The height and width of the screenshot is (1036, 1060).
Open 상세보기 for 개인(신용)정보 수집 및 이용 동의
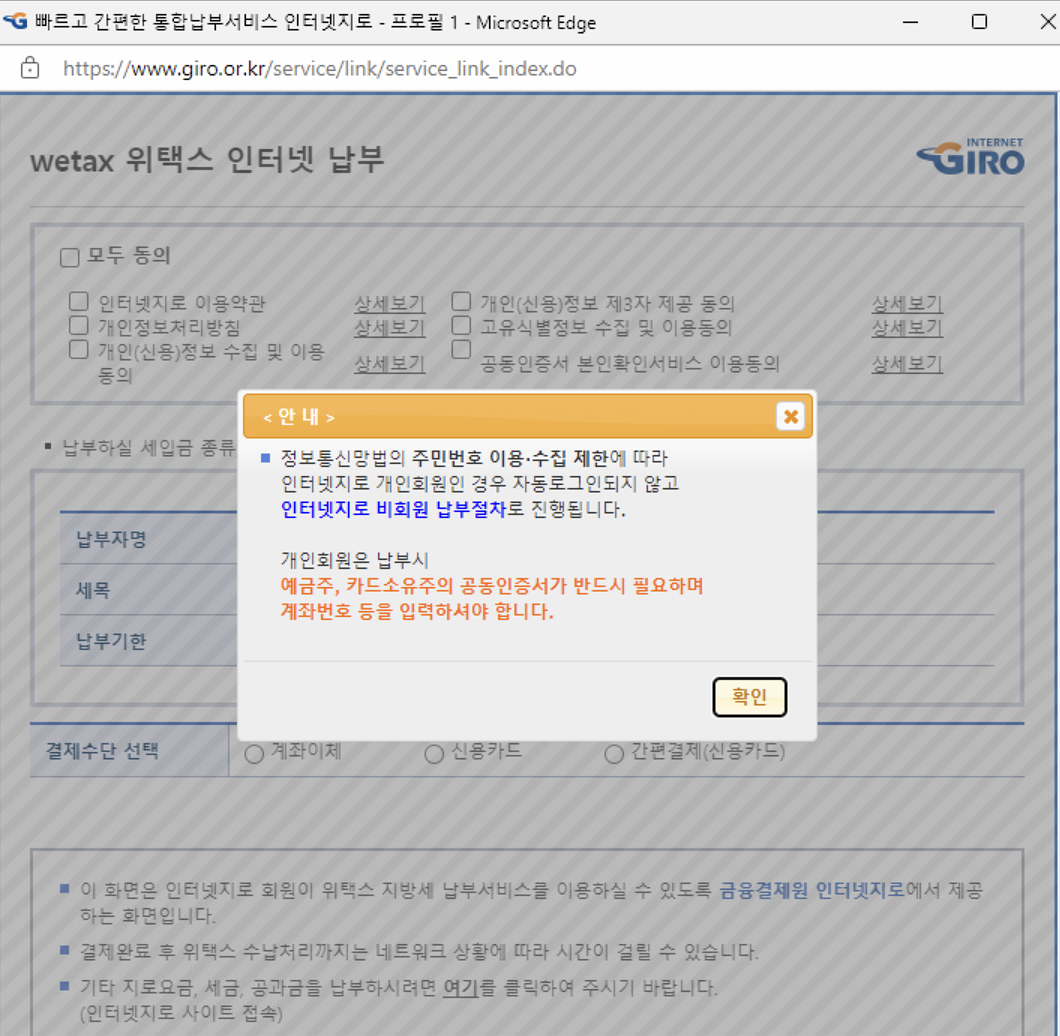390,364
